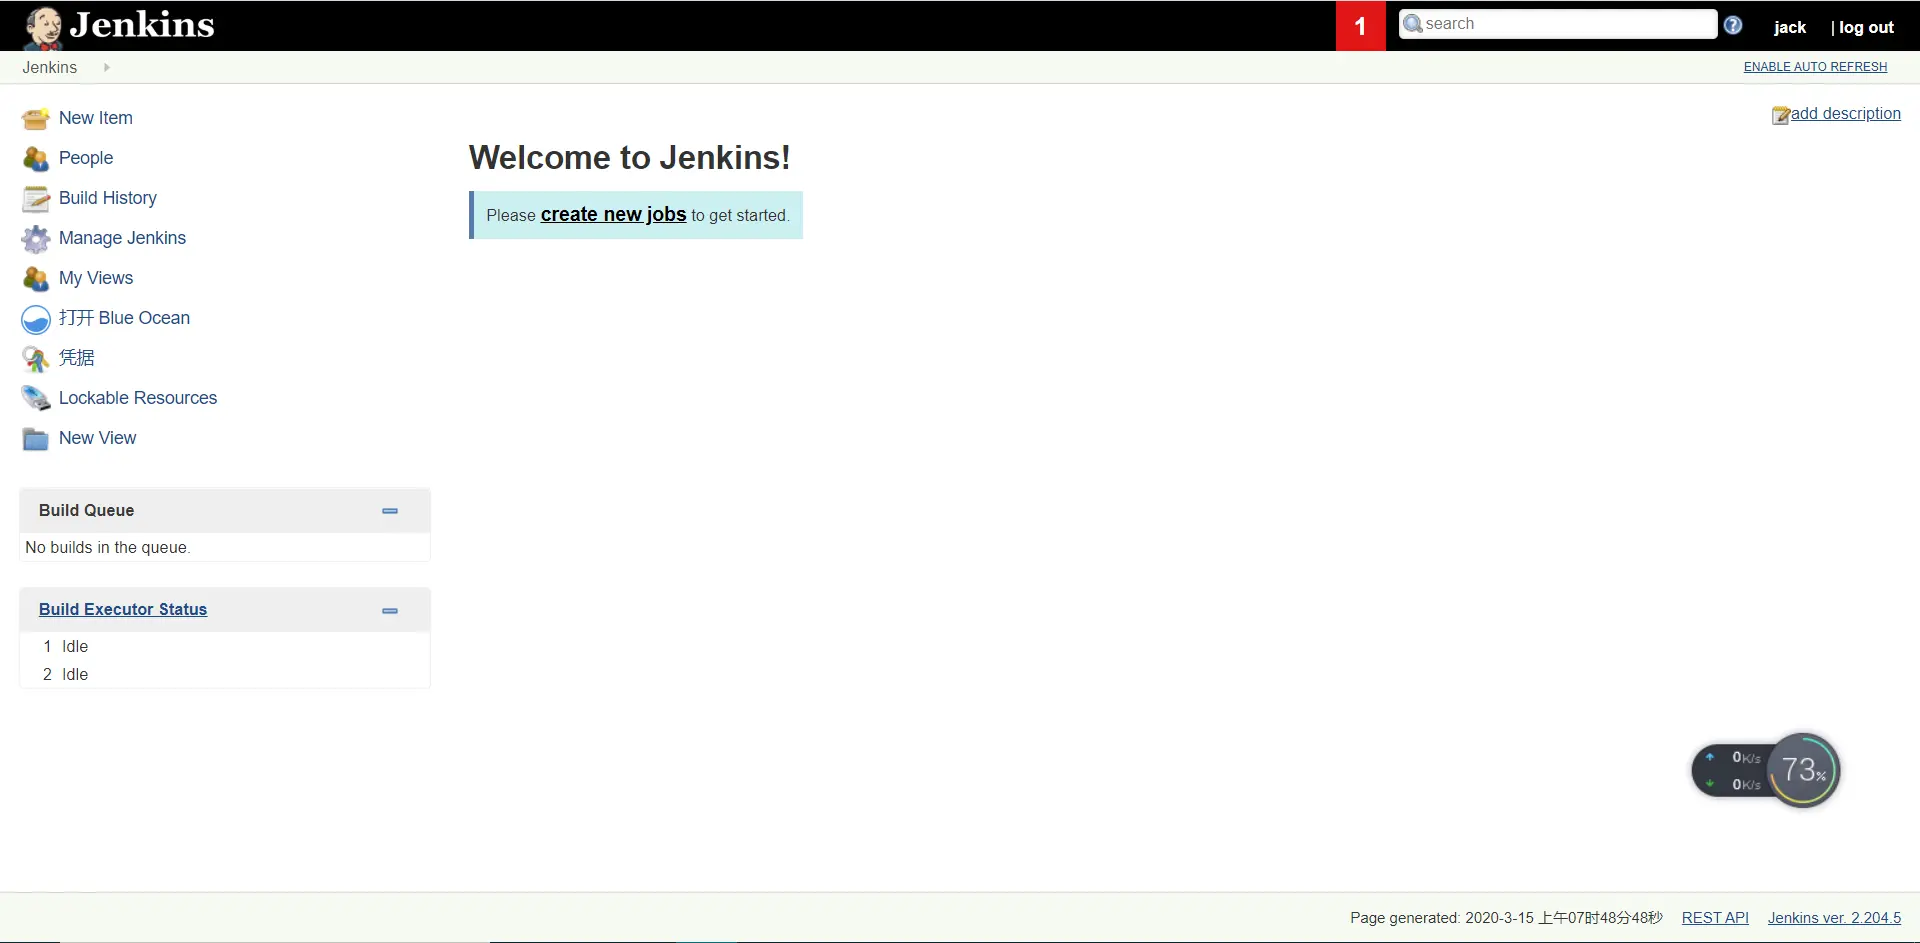1920x943 pixels.
Task: Open the jack user profile link
Action: (1790, 28)
